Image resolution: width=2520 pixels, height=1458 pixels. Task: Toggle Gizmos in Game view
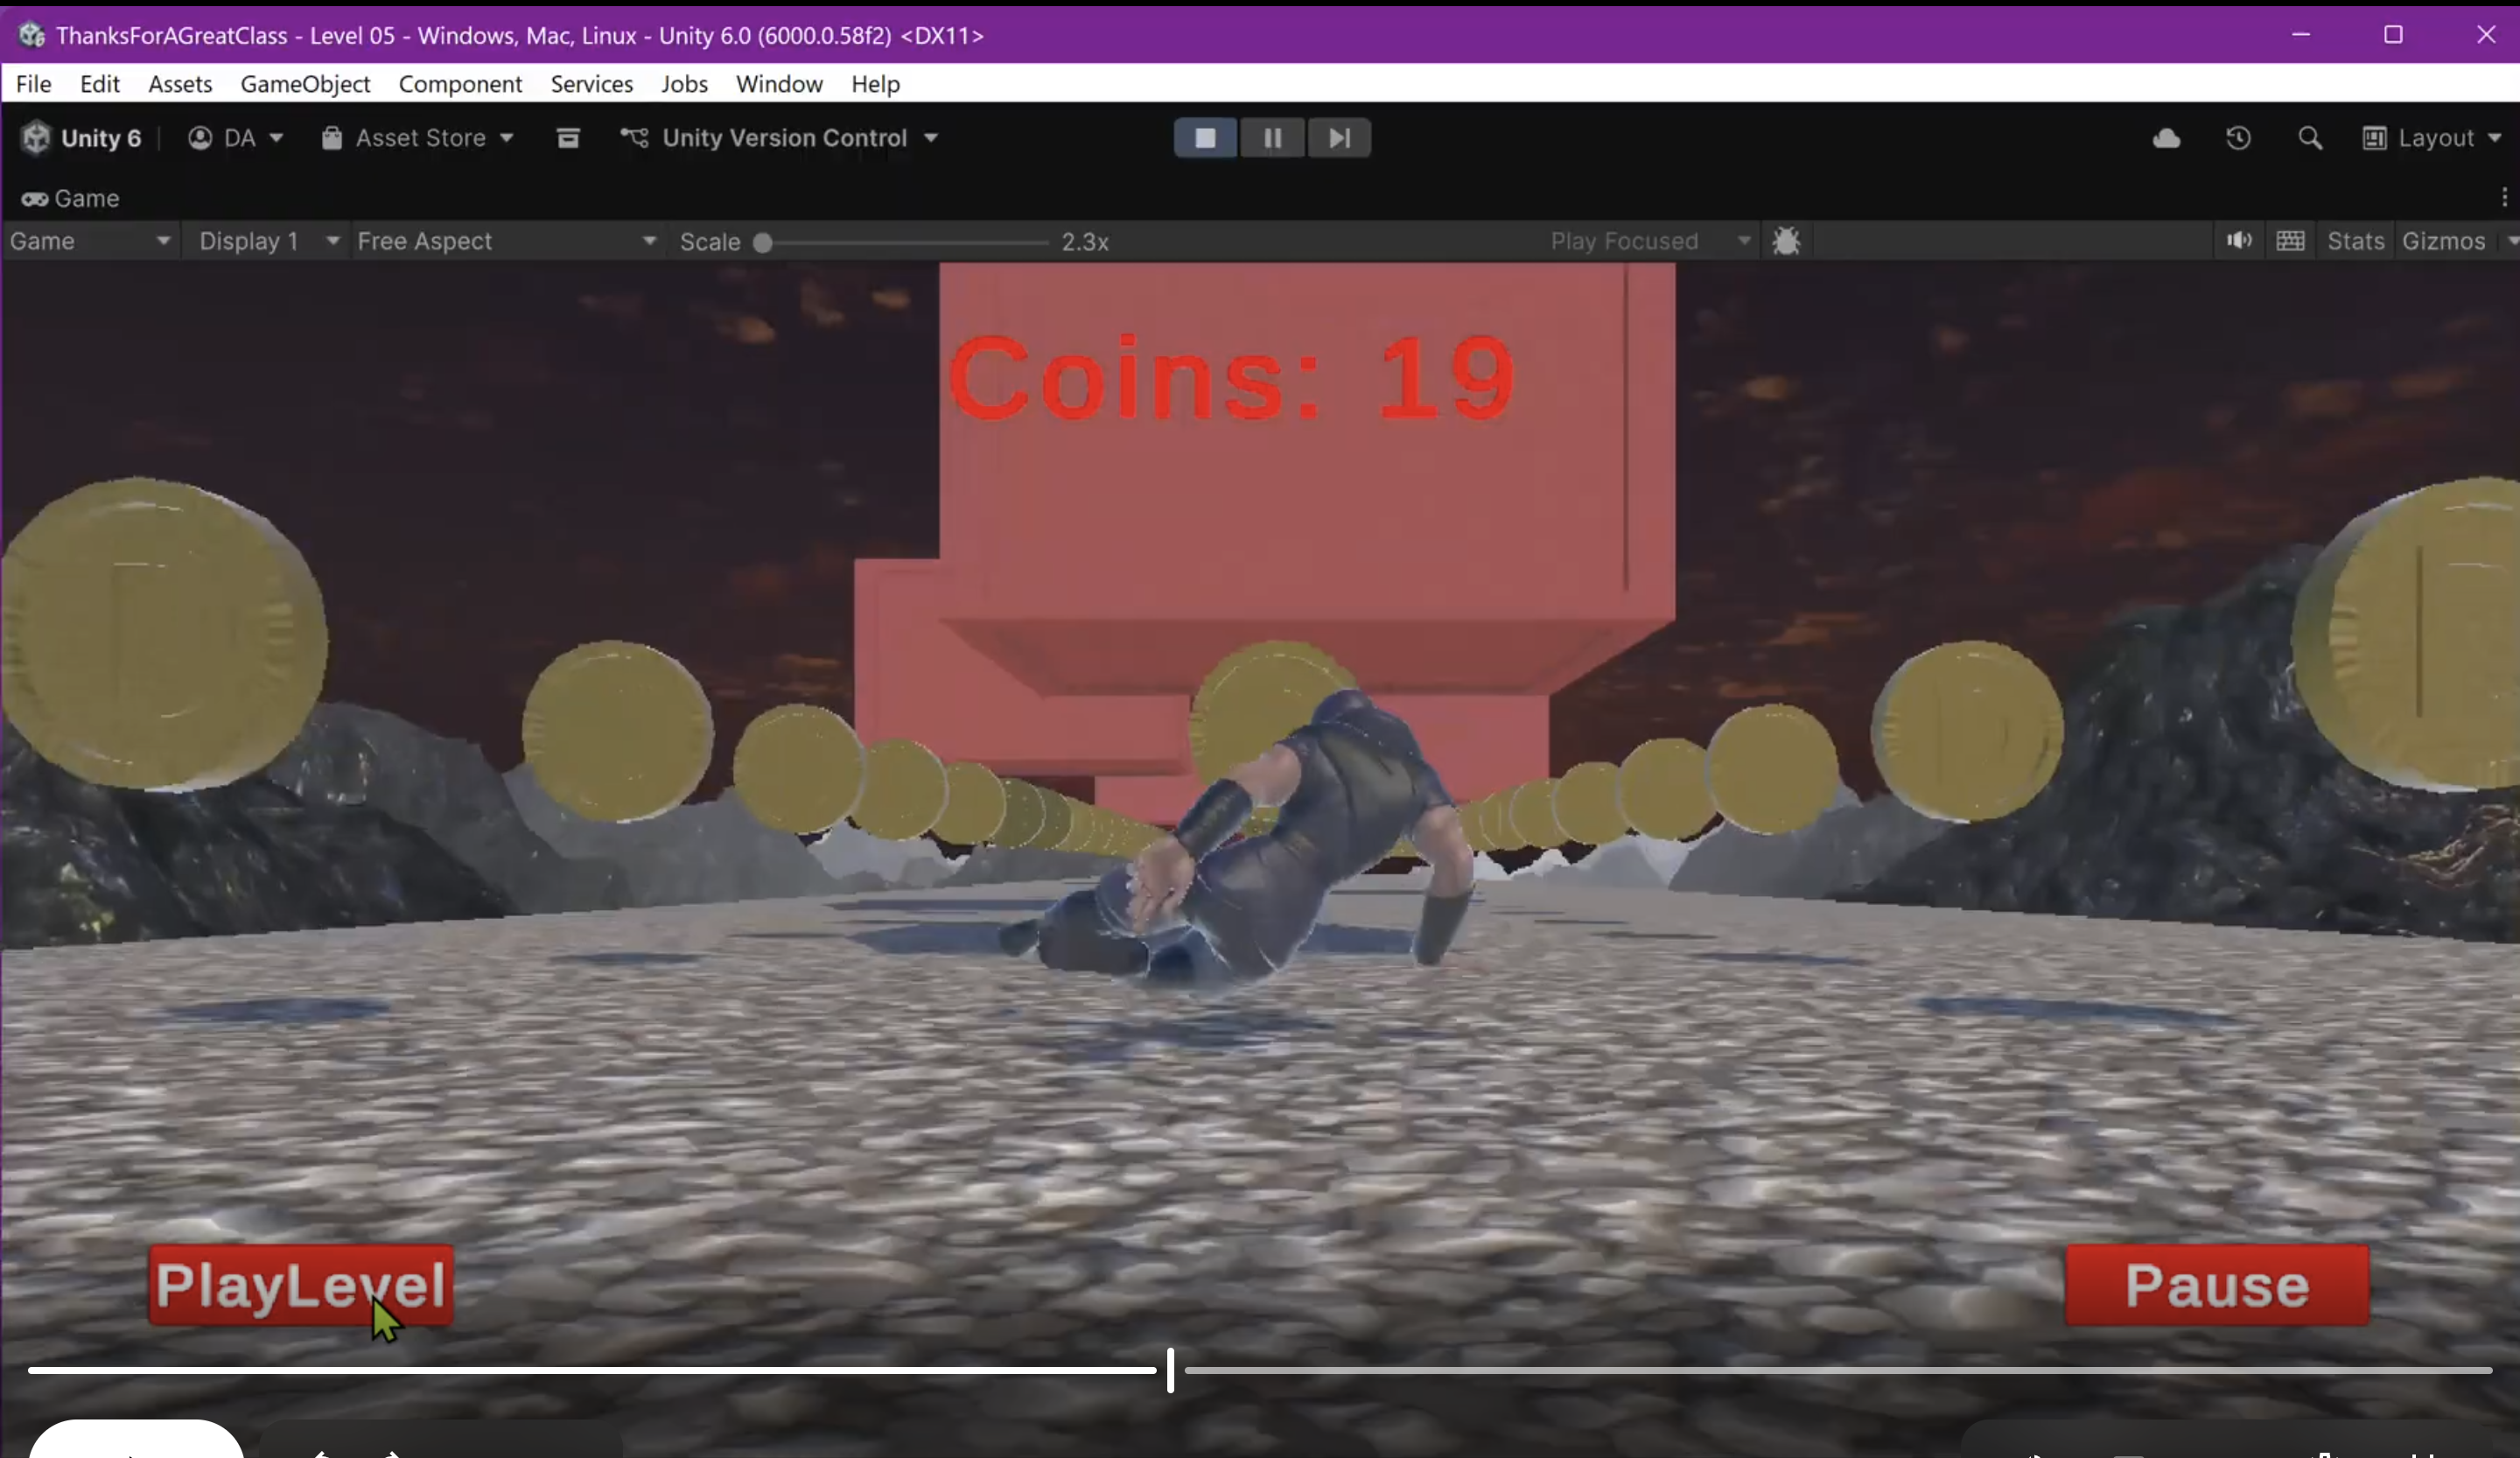click(x=2442, y=241)
